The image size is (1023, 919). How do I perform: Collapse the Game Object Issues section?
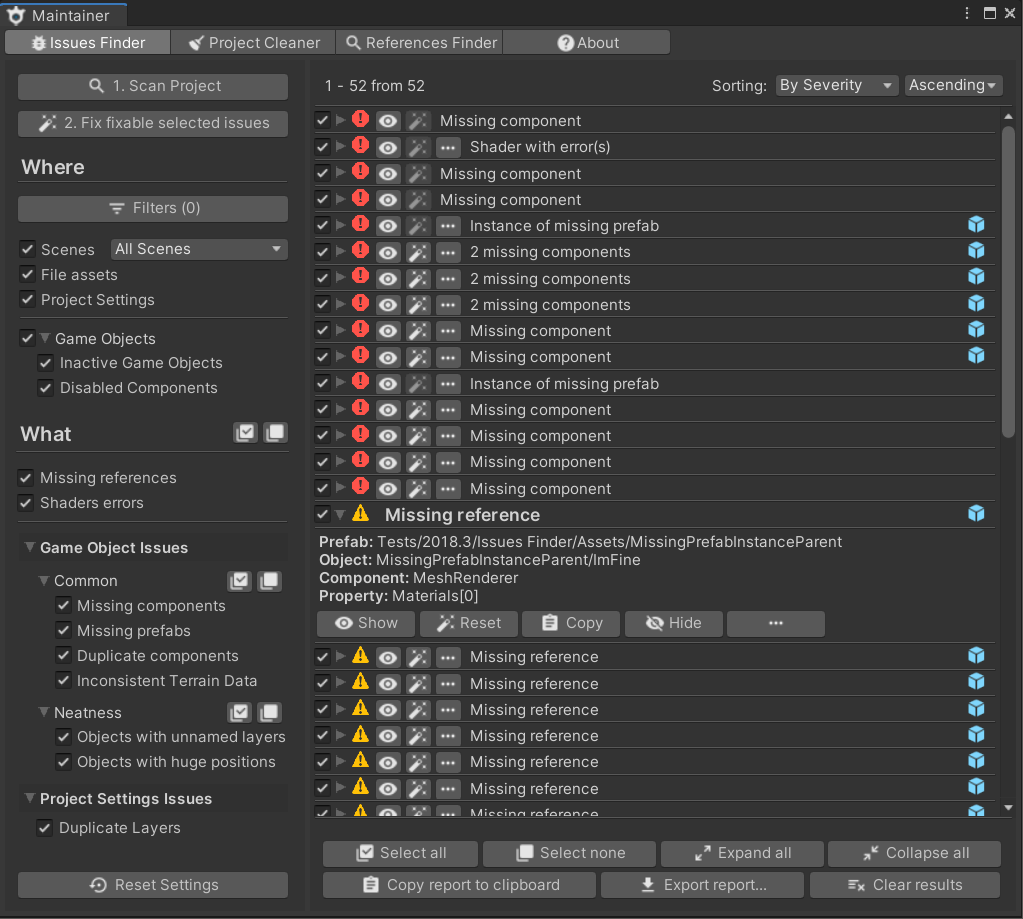pos(29,547)
